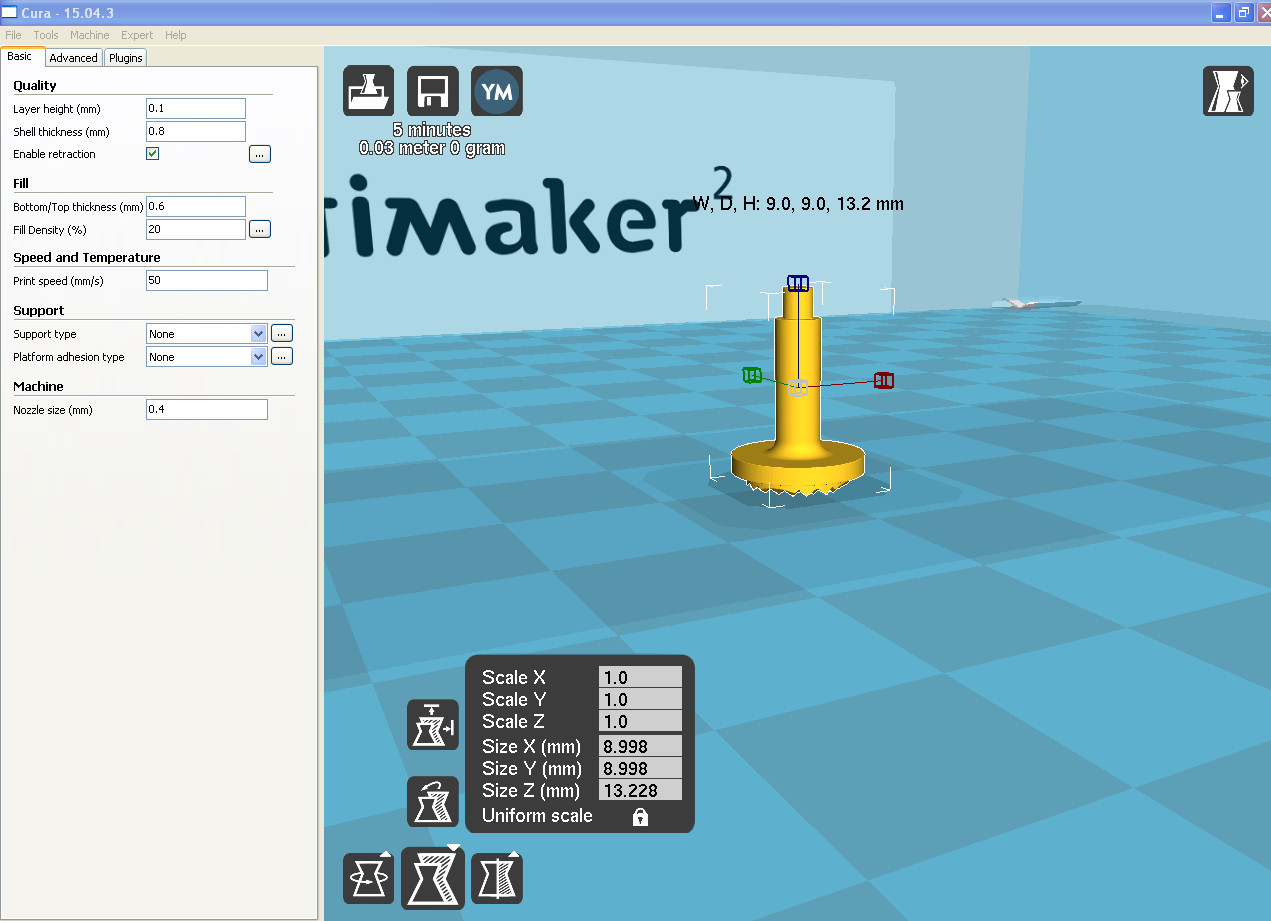This screenshot has height=921, width=1271.
Task: Open the Expert menu
Action: pyautogui.click(x=137, y=35)
